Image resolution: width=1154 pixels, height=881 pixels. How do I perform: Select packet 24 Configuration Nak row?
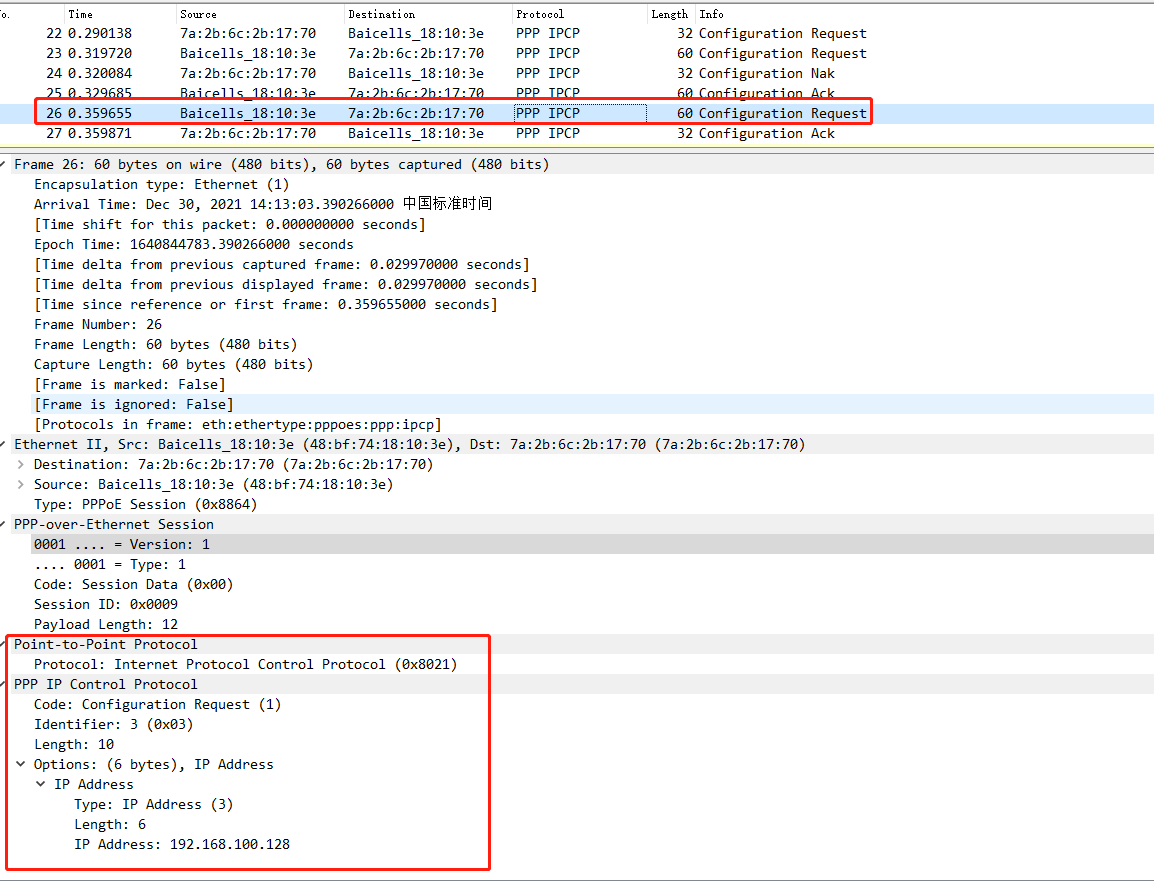tap(577, 73)
